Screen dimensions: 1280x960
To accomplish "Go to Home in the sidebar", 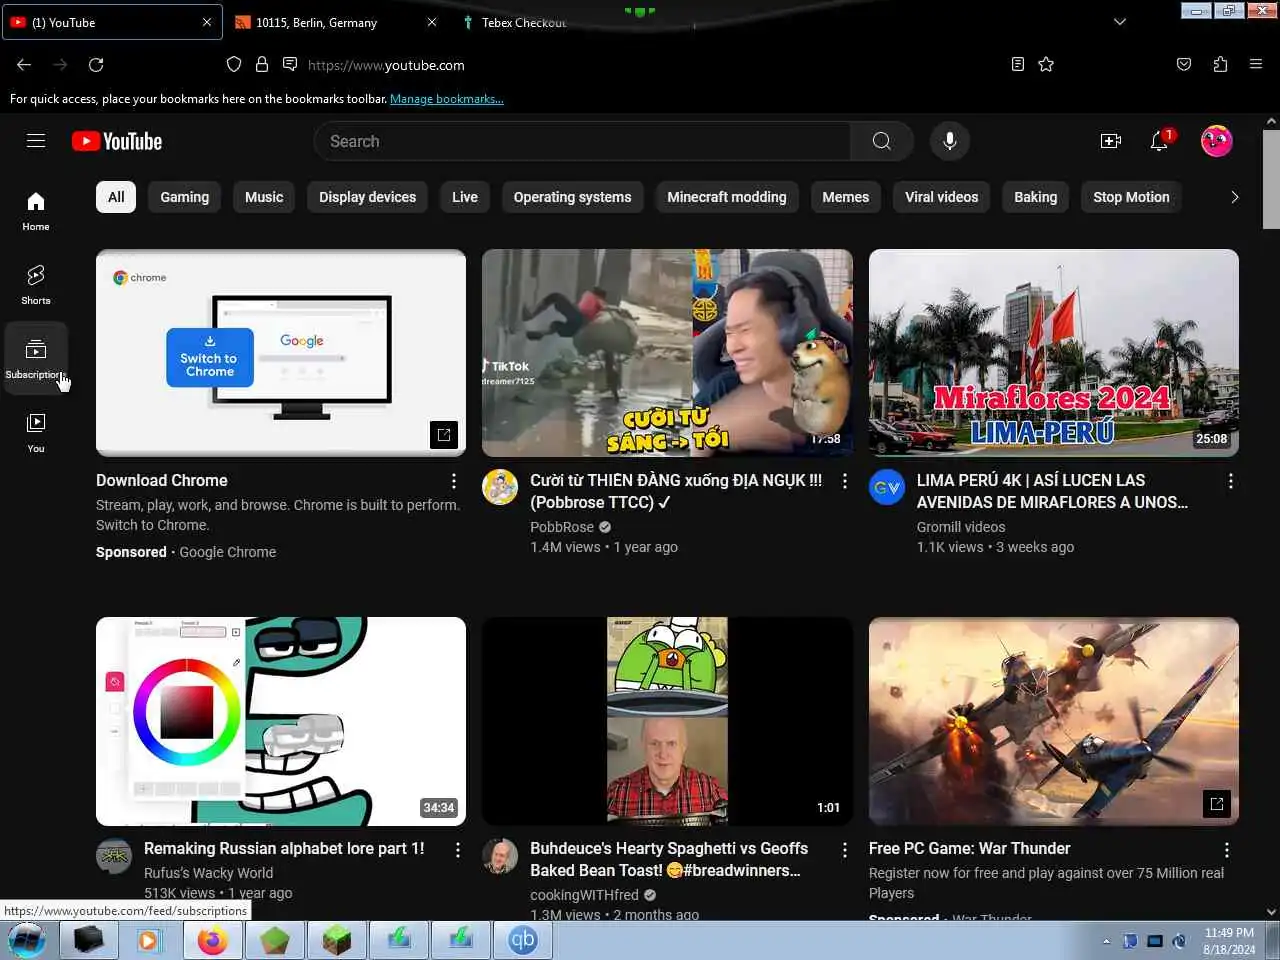I will pyautogui.click(x=36, y=211).
